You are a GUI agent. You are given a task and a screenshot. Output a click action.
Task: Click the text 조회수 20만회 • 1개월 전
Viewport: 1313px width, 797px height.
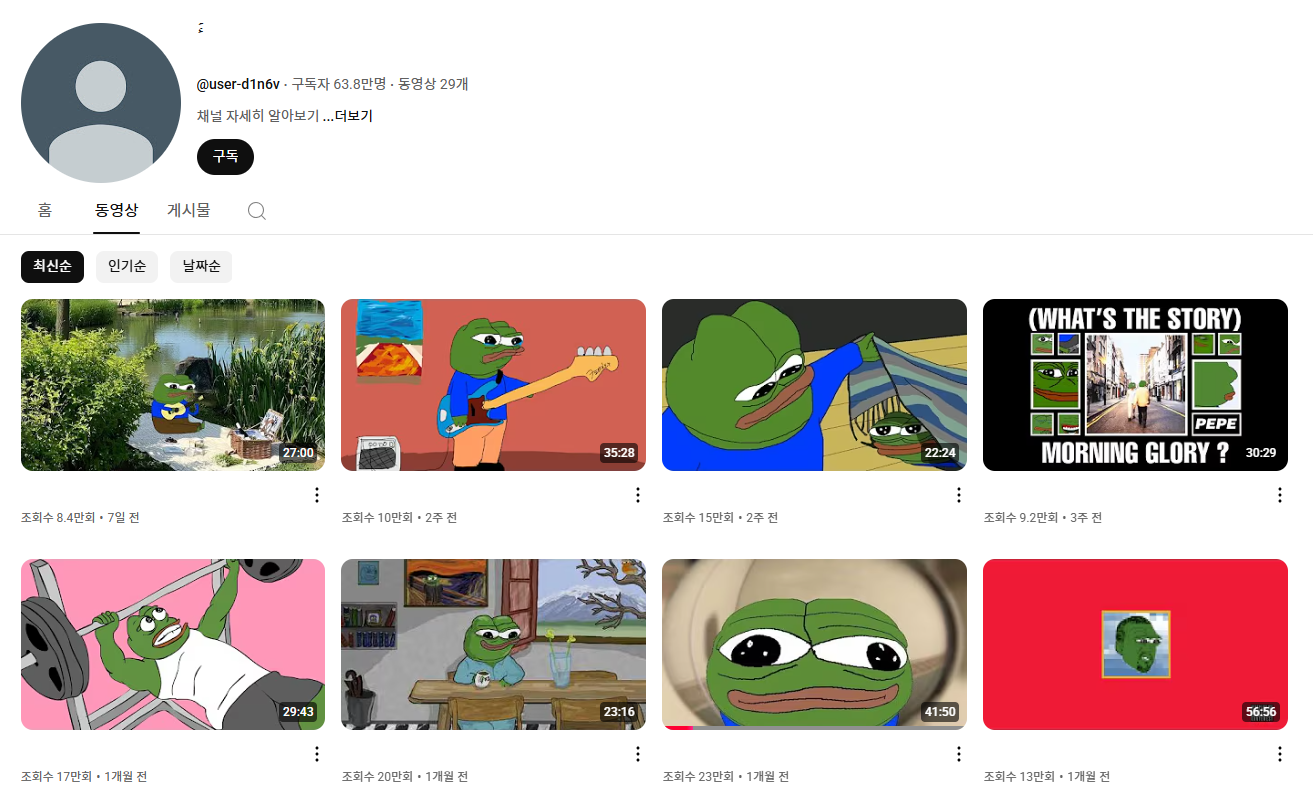coord(405,777)
